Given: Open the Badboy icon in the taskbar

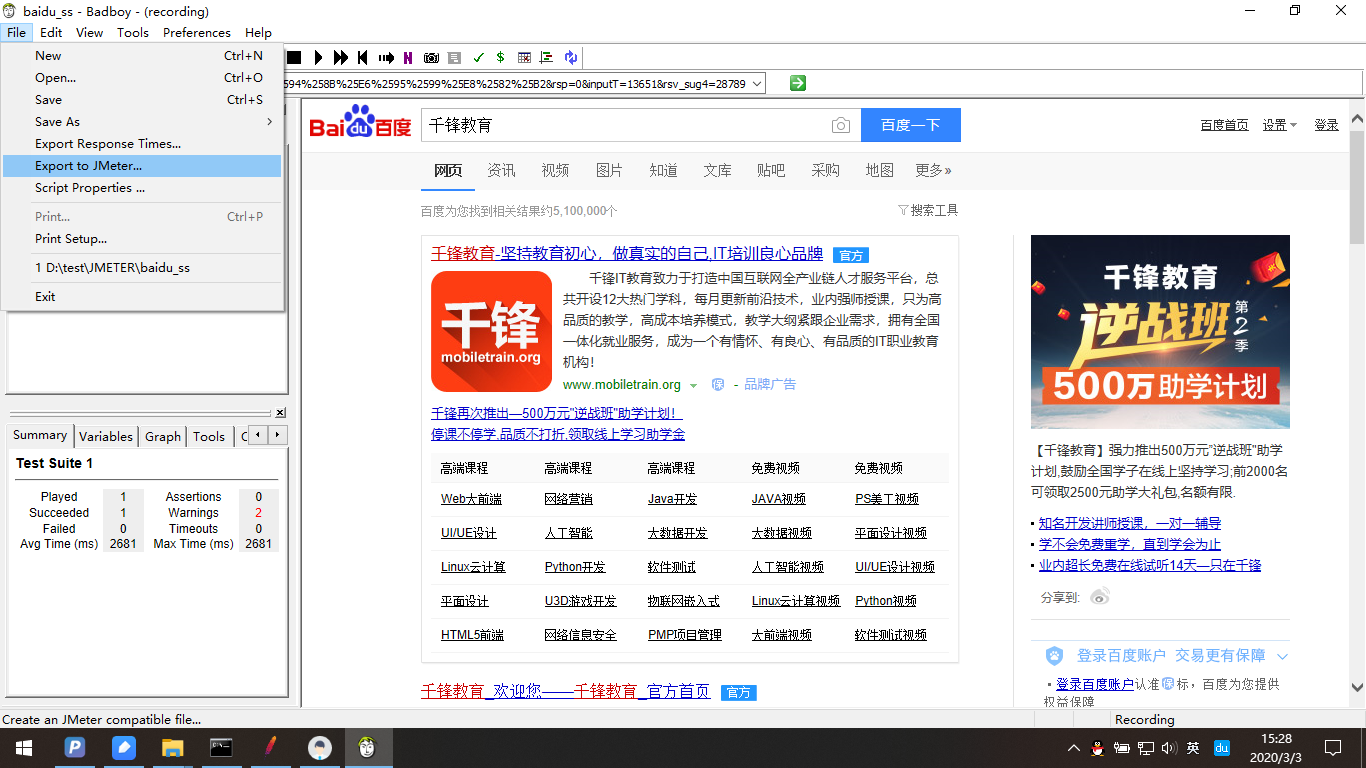Looking at the screenshot, I should (x=369, y=747).
